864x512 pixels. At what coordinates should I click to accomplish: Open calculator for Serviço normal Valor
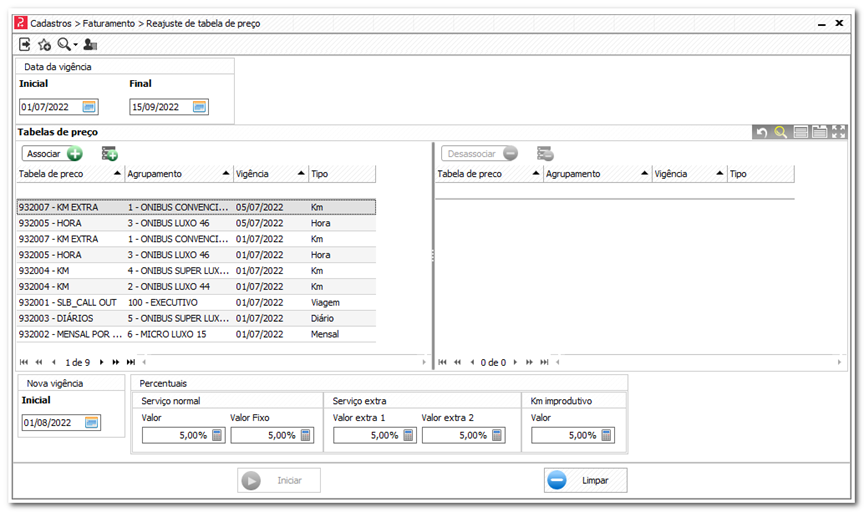pyautogui.click(x=217, y=435)
